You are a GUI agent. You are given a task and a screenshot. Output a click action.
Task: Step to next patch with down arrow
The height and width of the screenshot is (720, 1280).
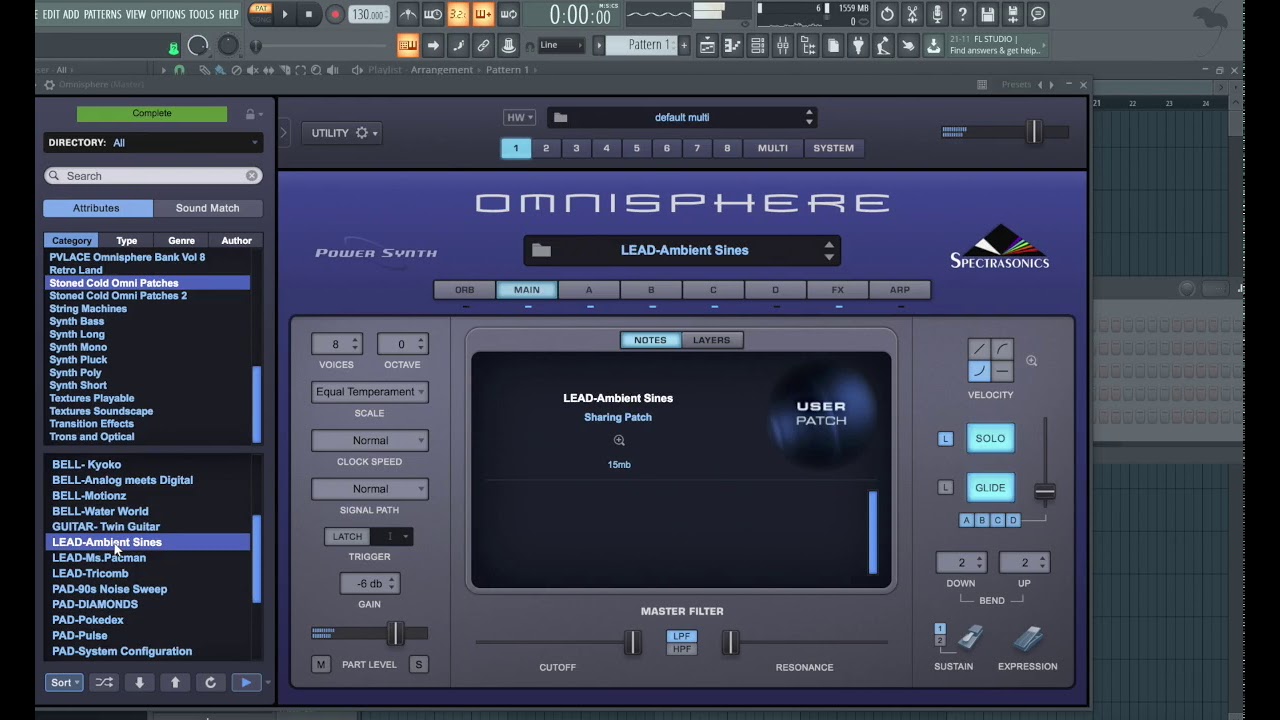(x=140, y=683)
